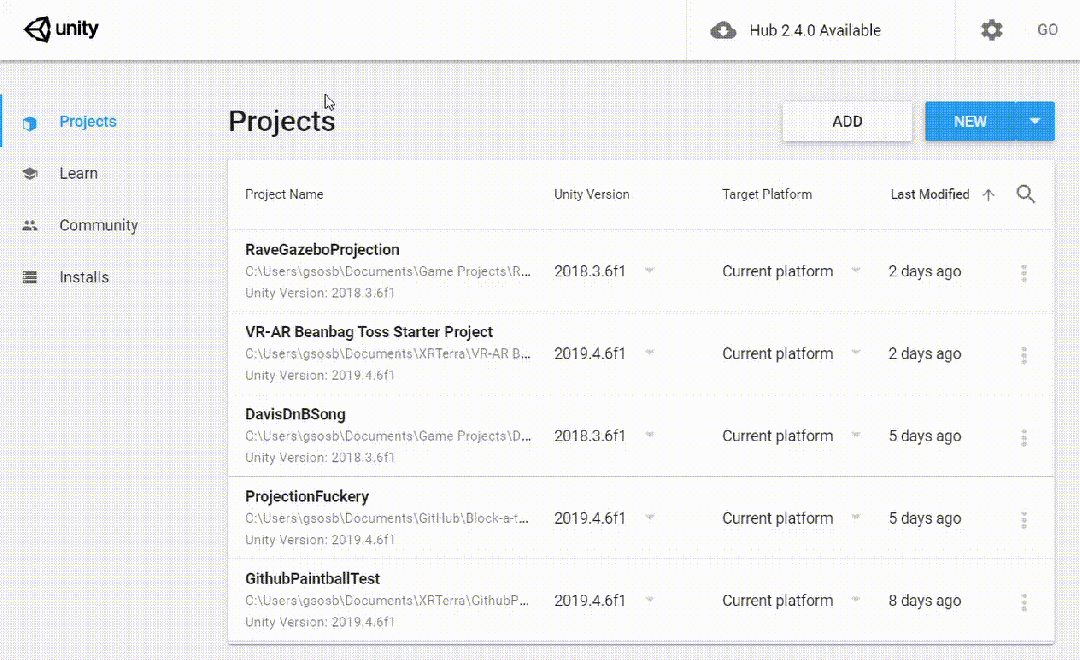Open Unity version dropdown for VR-AR Beanbag Toss
Image resolution: width=1080 pixels, height=660 pixels.
pos(650,352)
